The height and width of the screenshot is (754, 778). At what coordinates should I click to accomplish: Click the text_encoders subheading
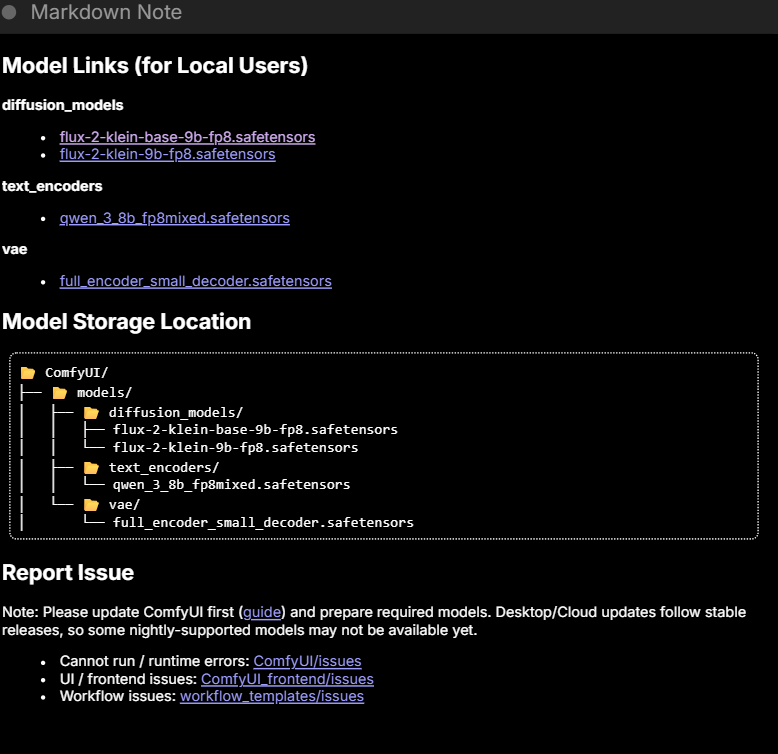[x=52, y=186]
